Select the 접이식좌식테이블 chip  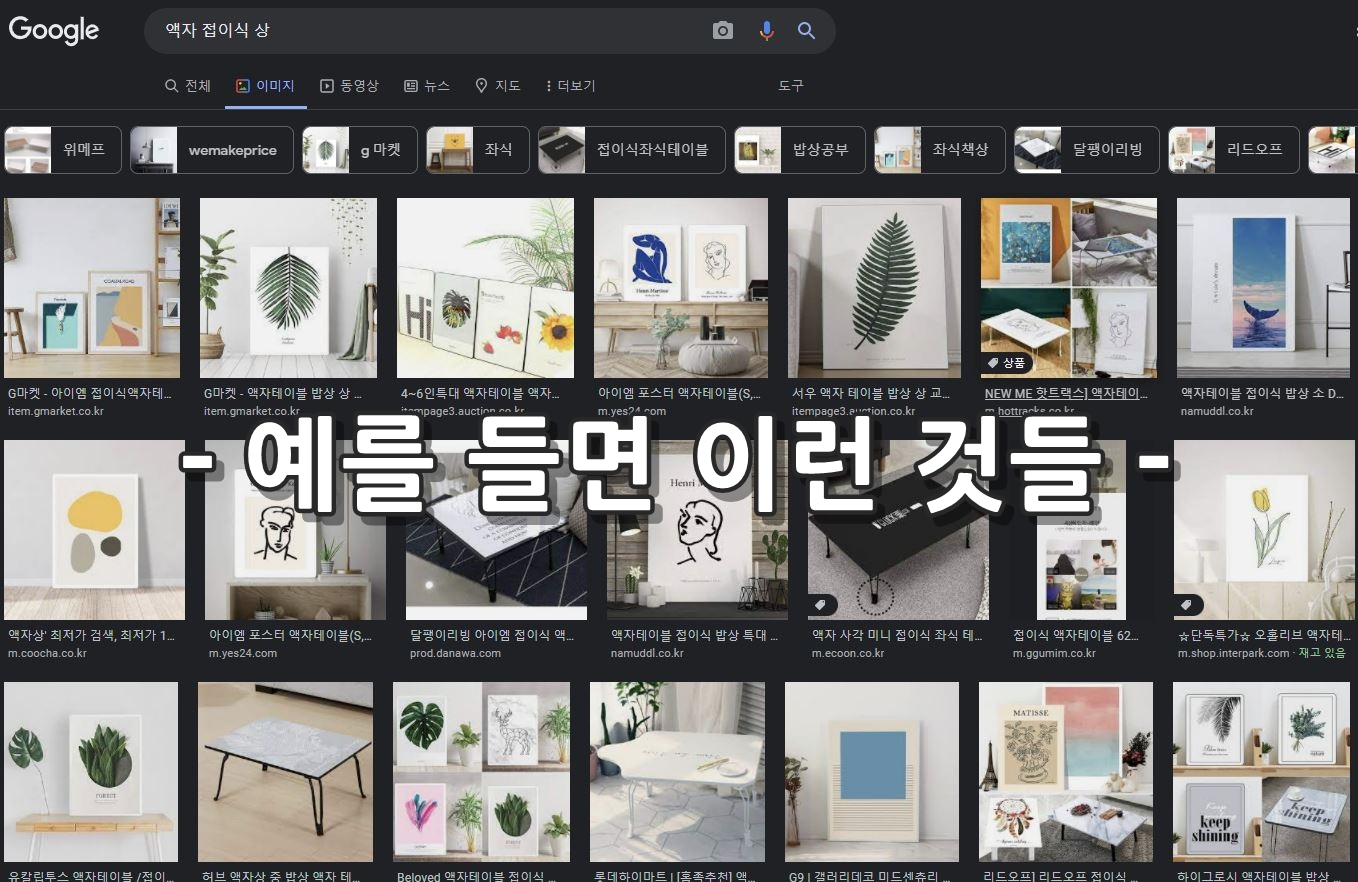pyautogui.click(x=632, y=150)
